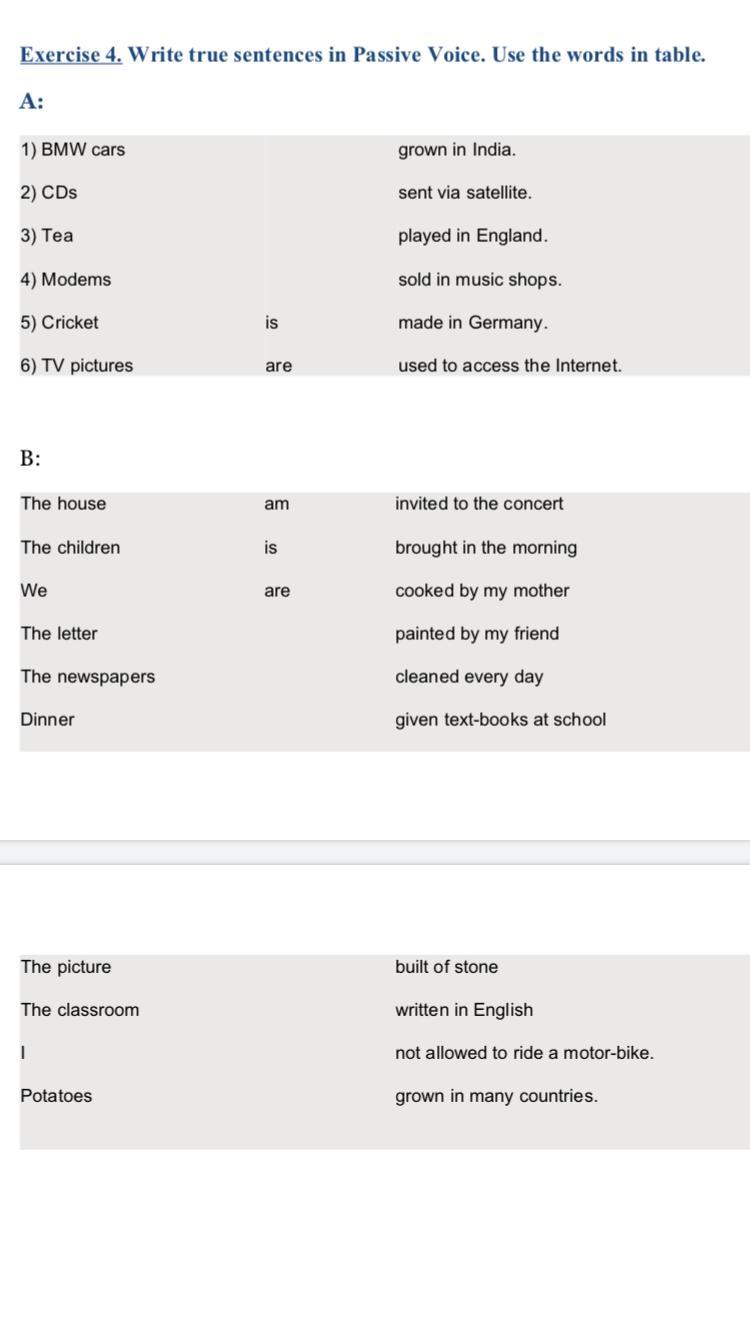The image size is (750, 1334).
Task: Click the phrase "grown in India."
Action: (x=457, y=150)
